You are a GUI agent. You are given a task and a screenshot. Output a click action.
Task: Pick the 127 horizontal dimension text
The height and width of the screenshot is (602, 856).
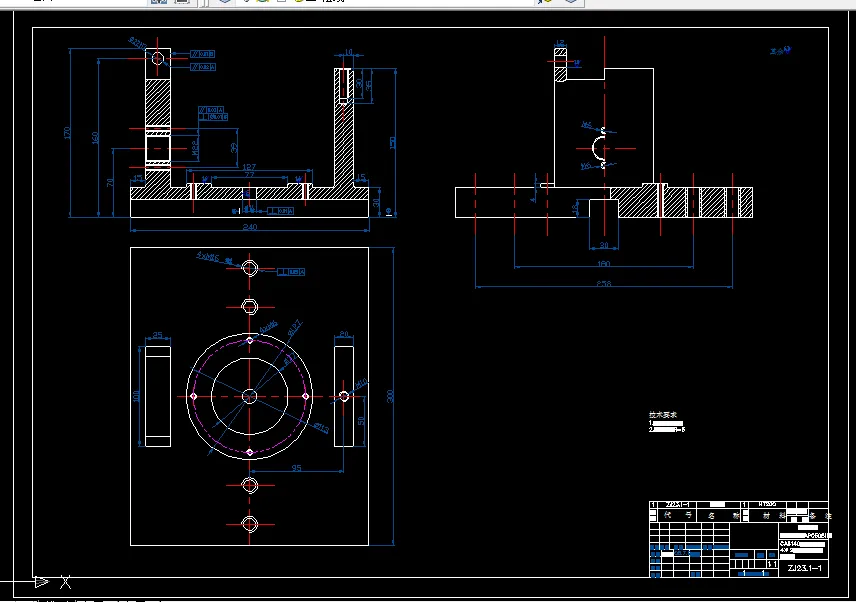click(x=249, y=167)
